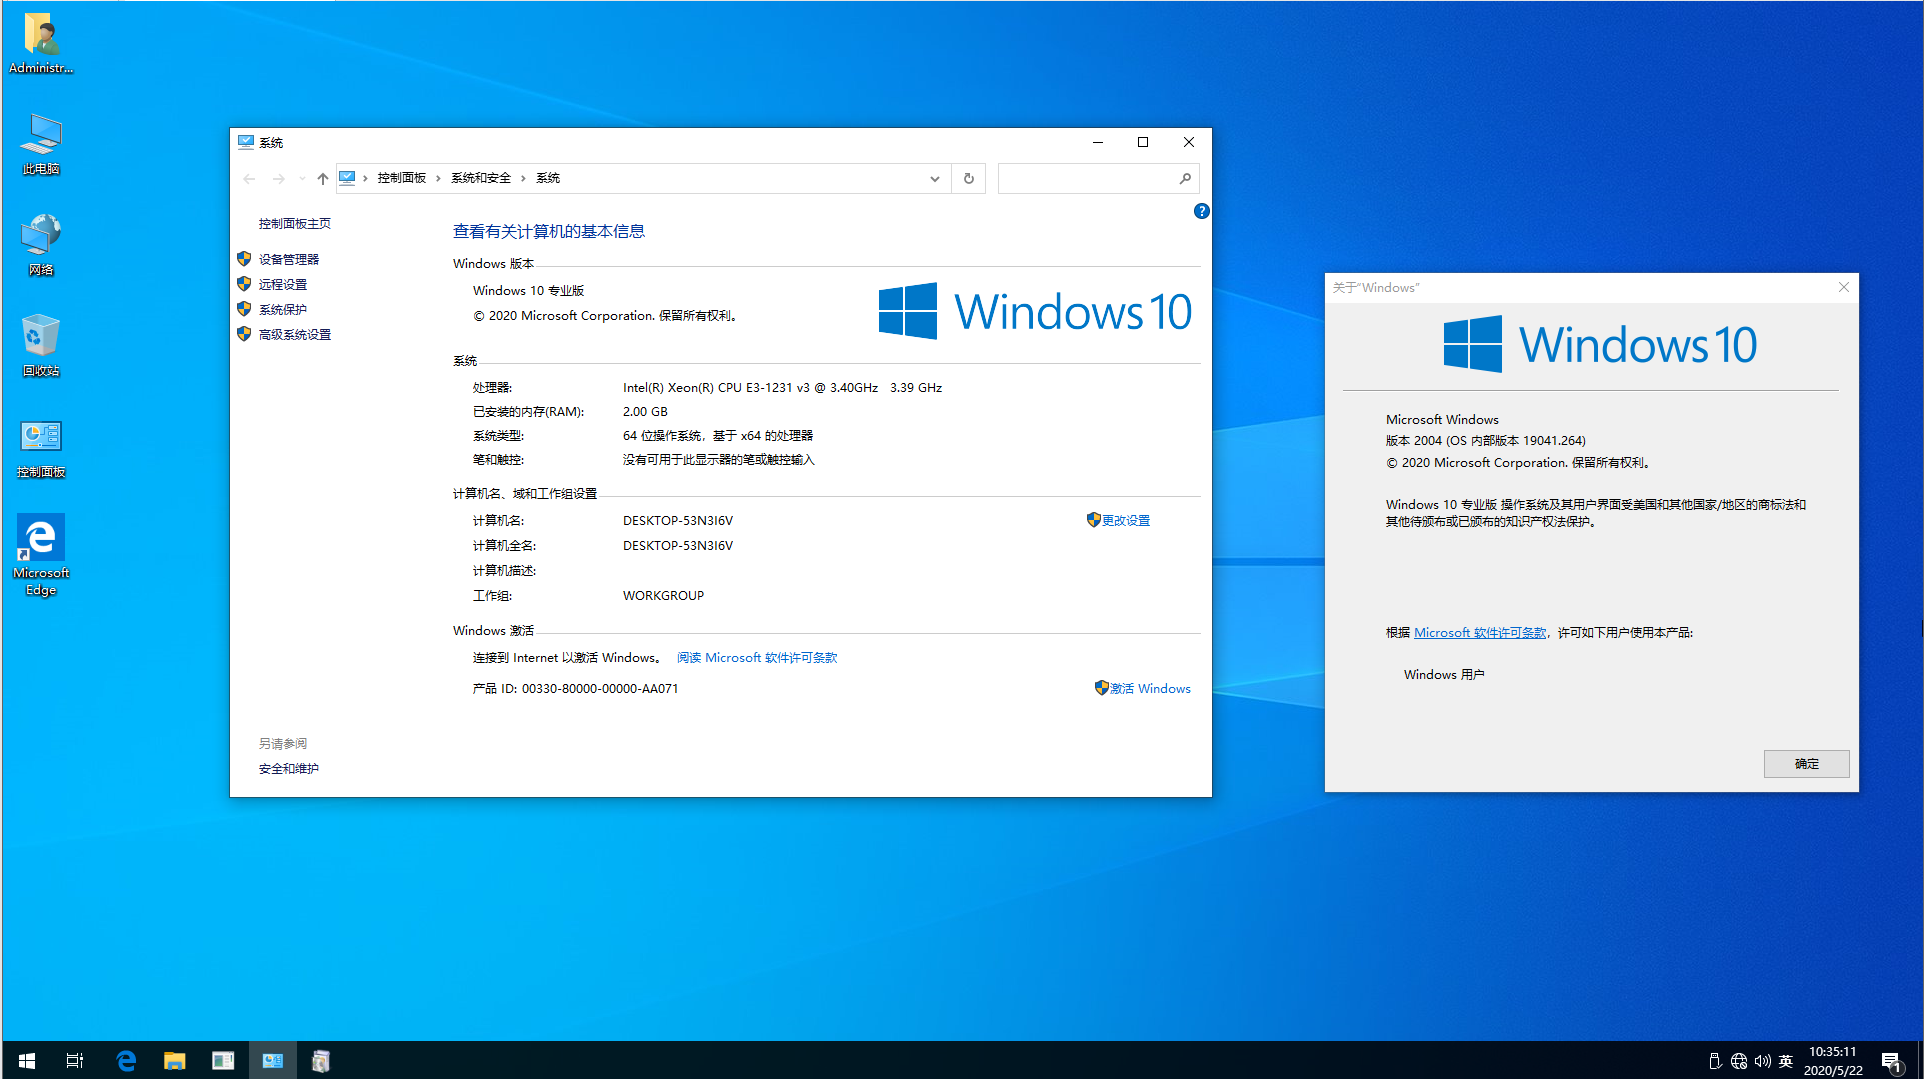Expand the address bar history dropdown

click(x=934, y=179)
